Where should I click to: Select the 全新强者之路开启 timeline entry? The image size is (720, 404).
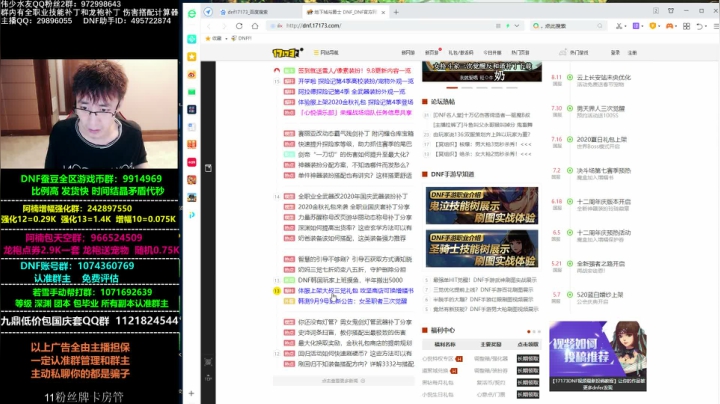(601, 264)
